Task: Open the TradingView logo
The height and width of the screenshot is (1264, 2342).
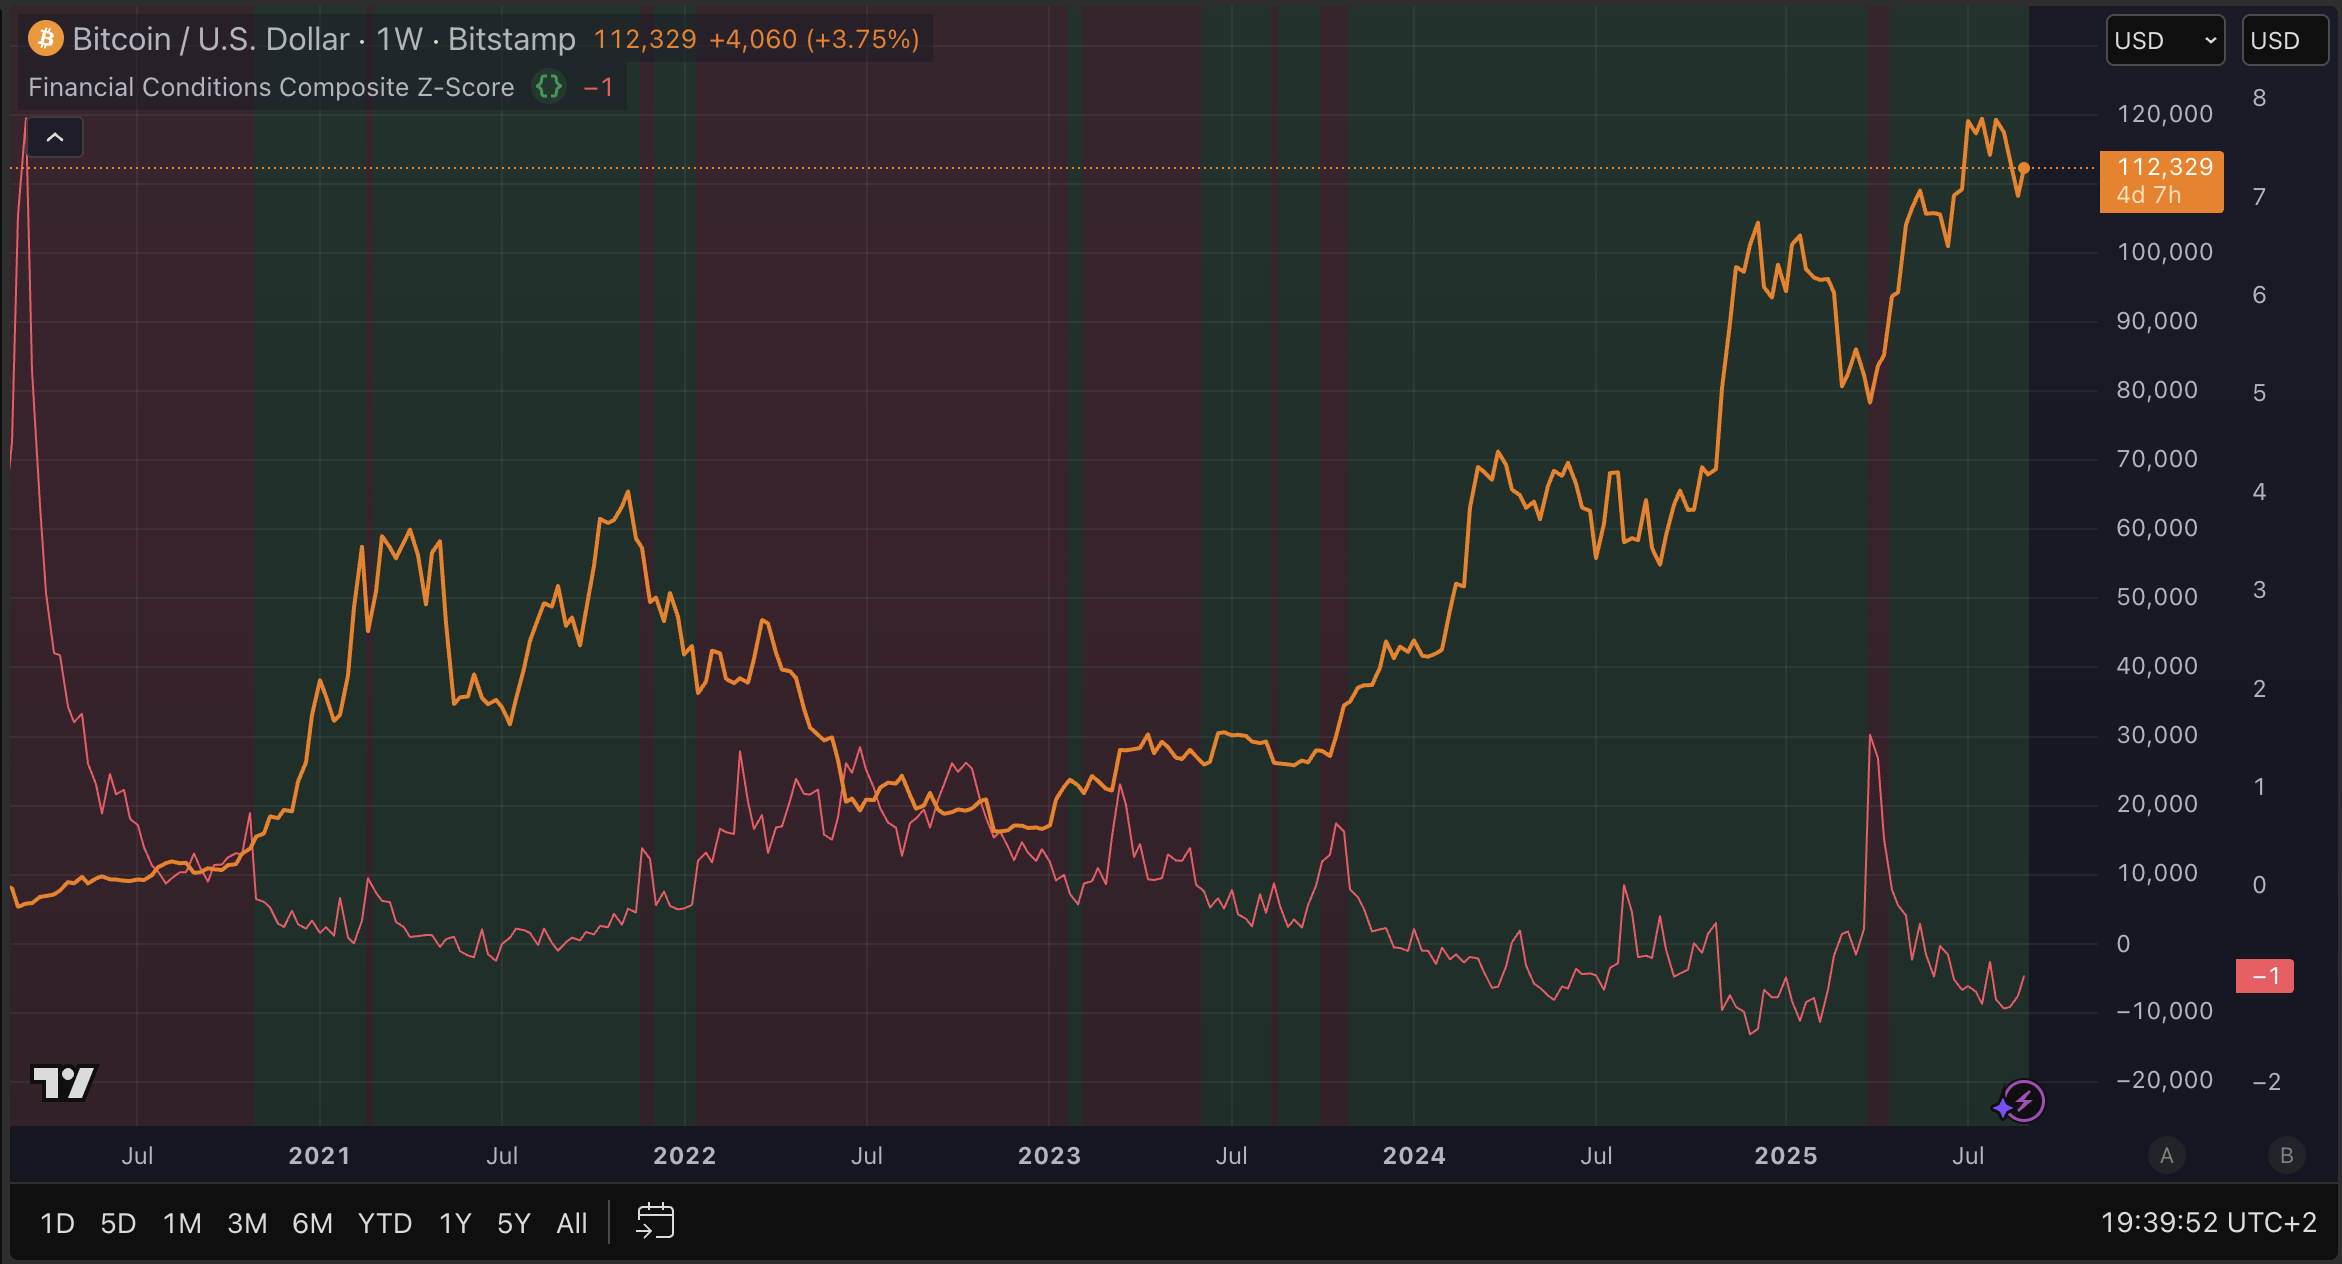Action: click(x=63, y=1082)
